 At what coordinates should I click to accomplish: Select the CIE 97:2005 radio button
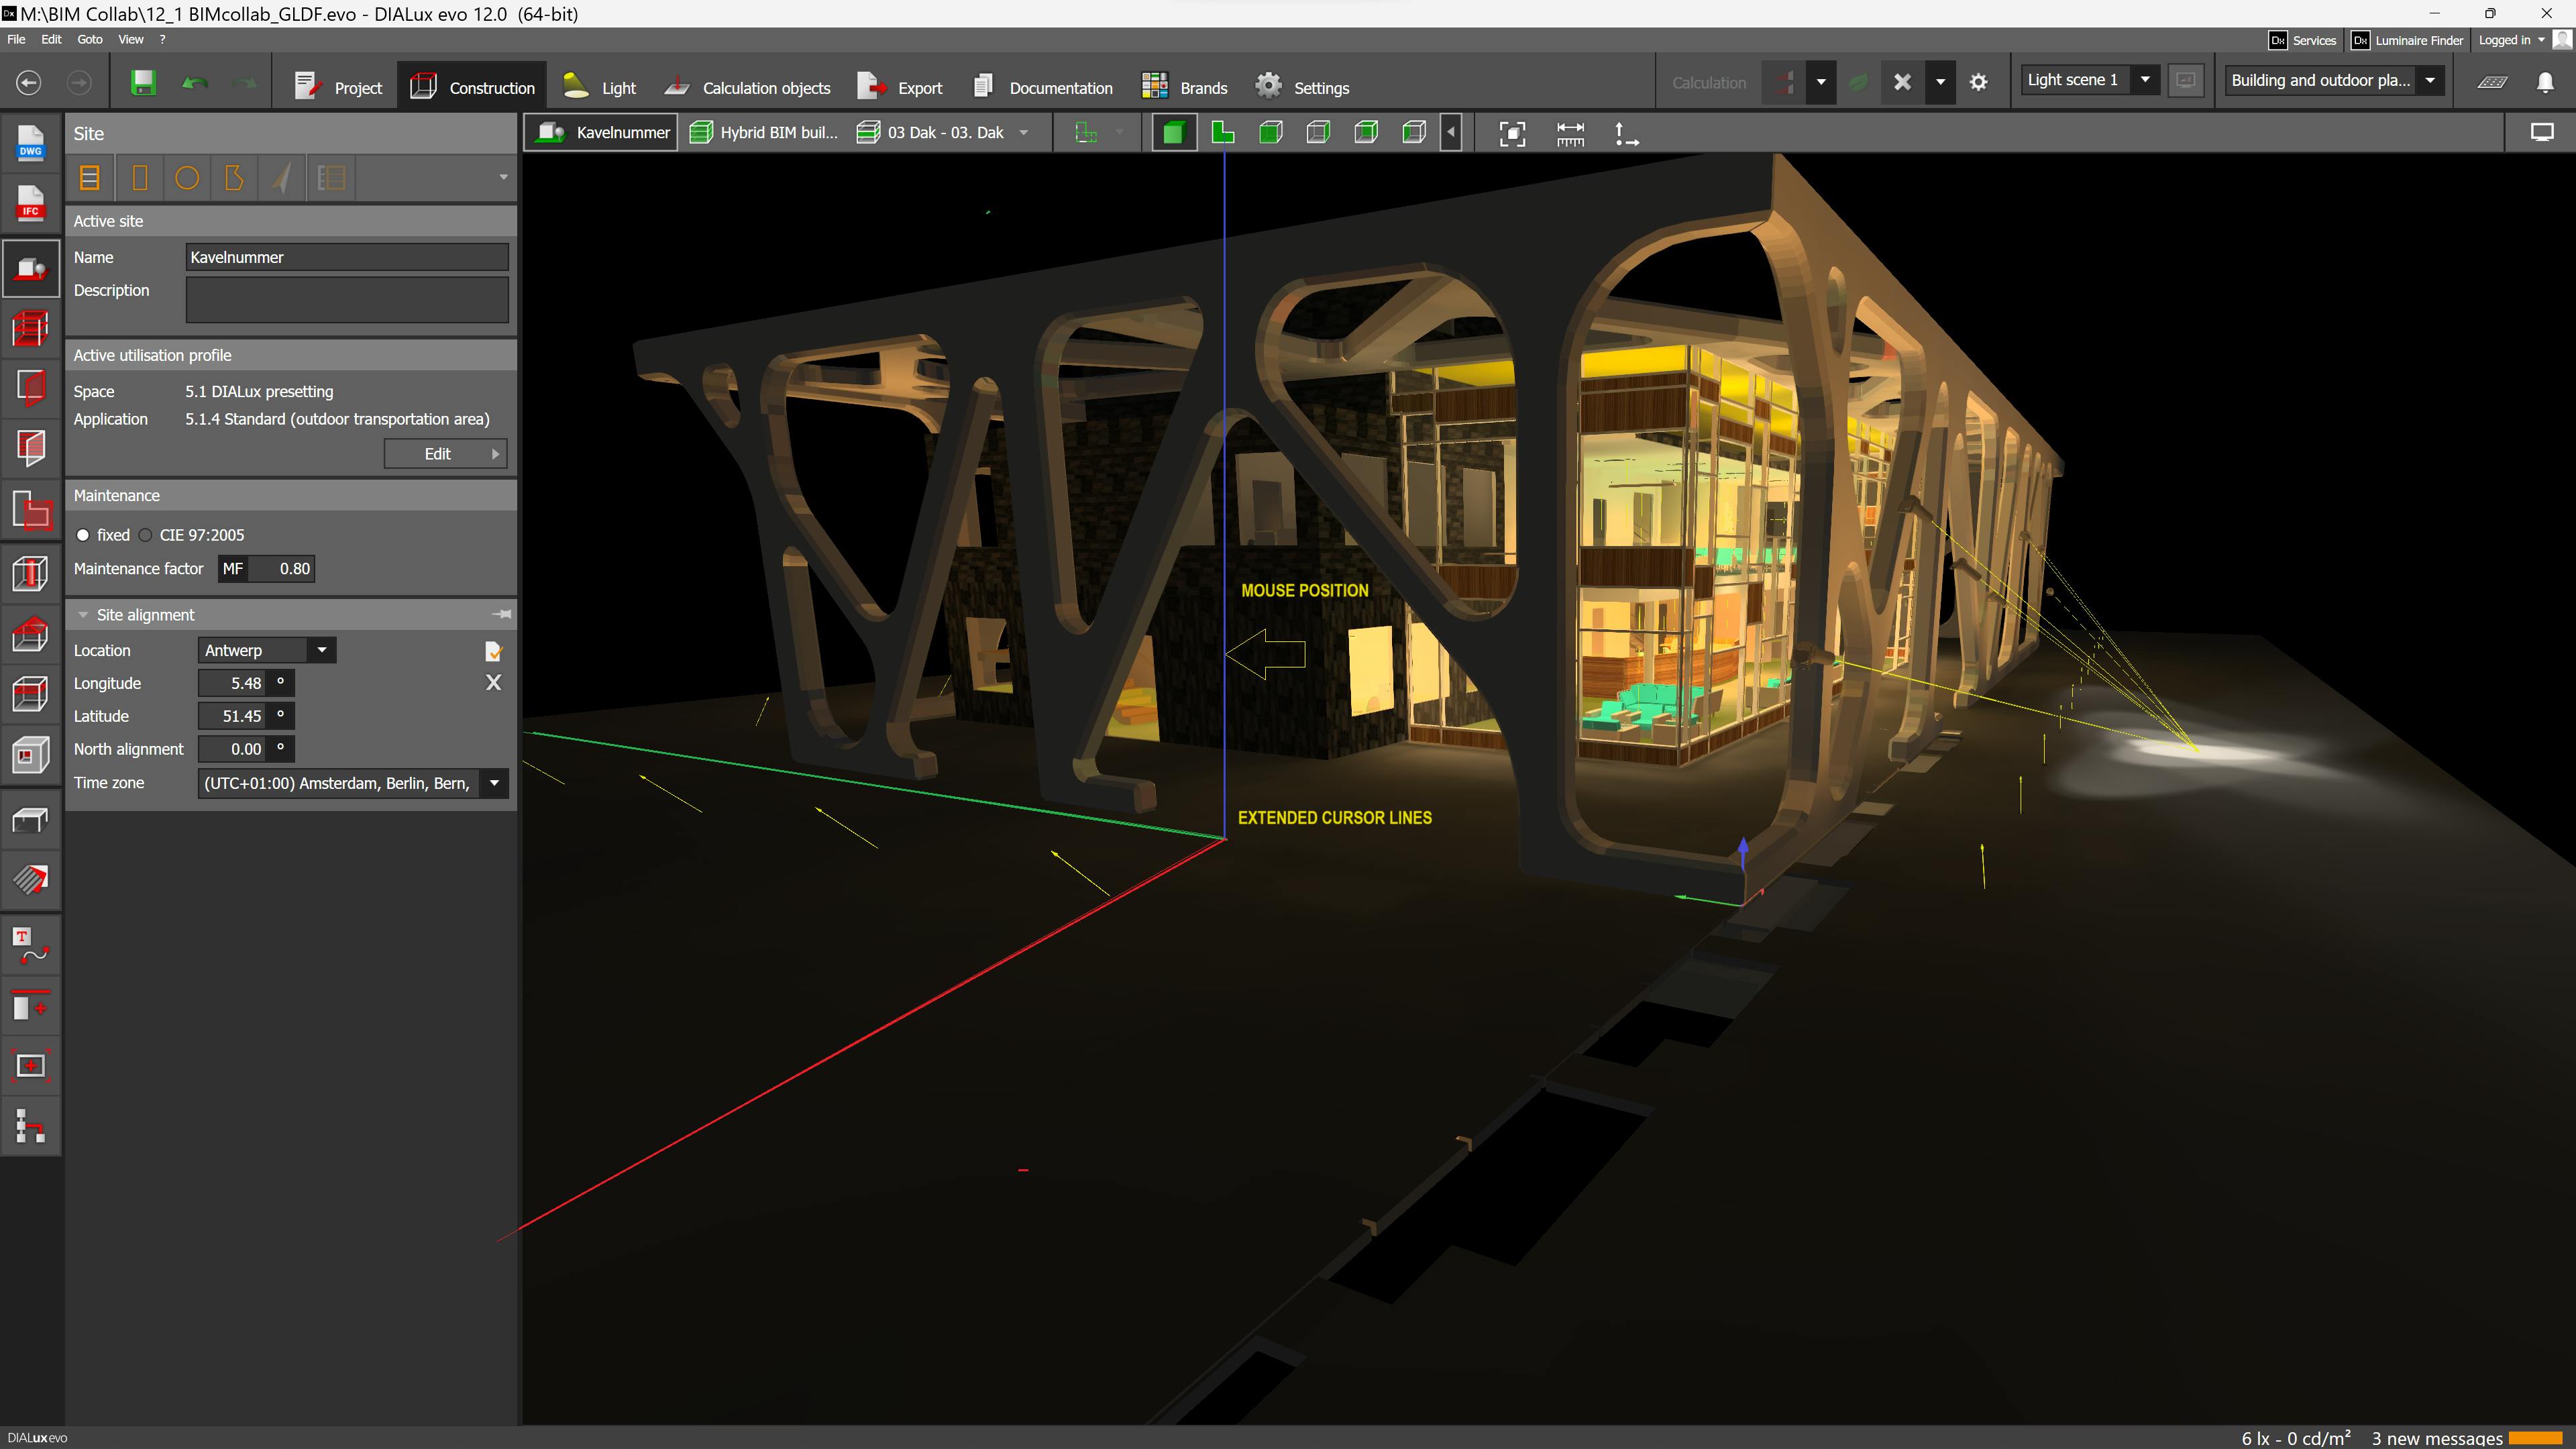146,535
